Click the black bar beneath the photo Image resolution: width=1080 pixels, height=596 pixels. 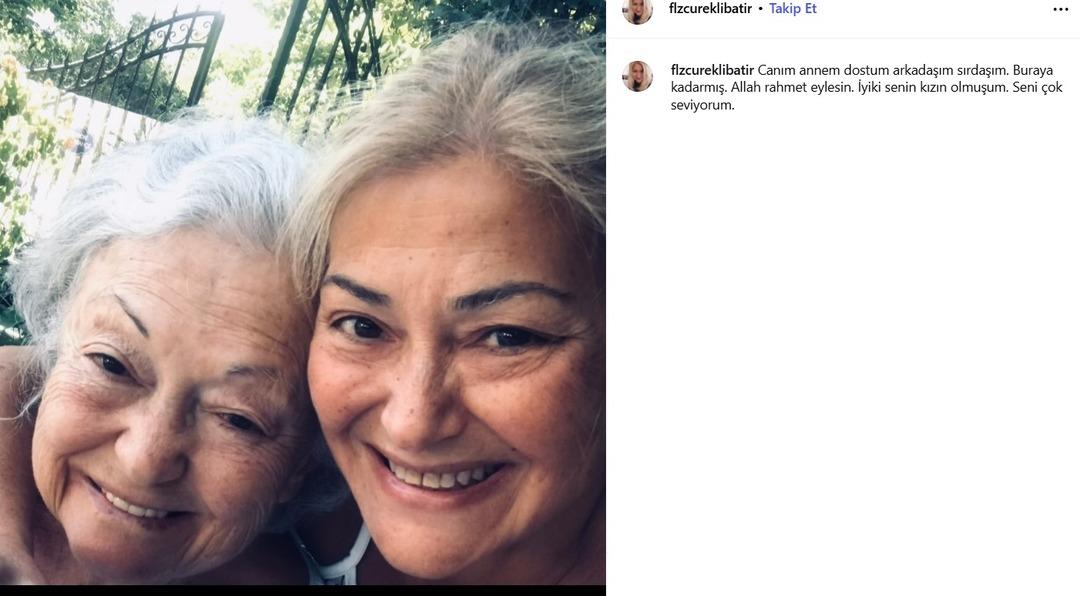(x=302, y=590)
